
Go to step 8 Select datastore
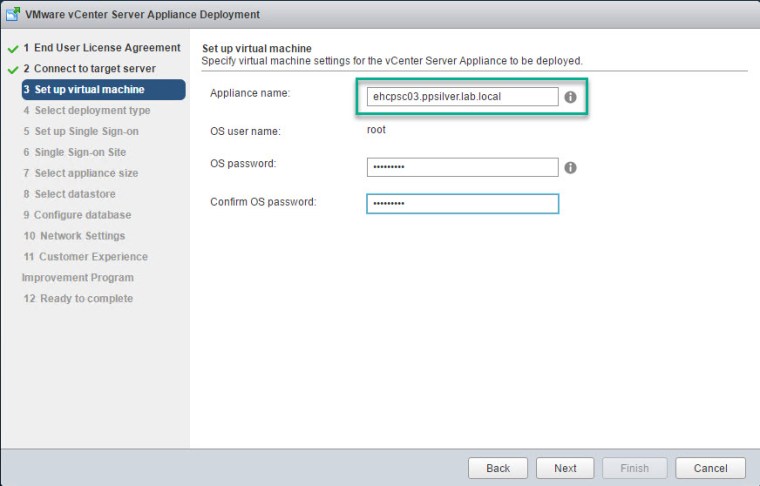(x=69, y=194)
